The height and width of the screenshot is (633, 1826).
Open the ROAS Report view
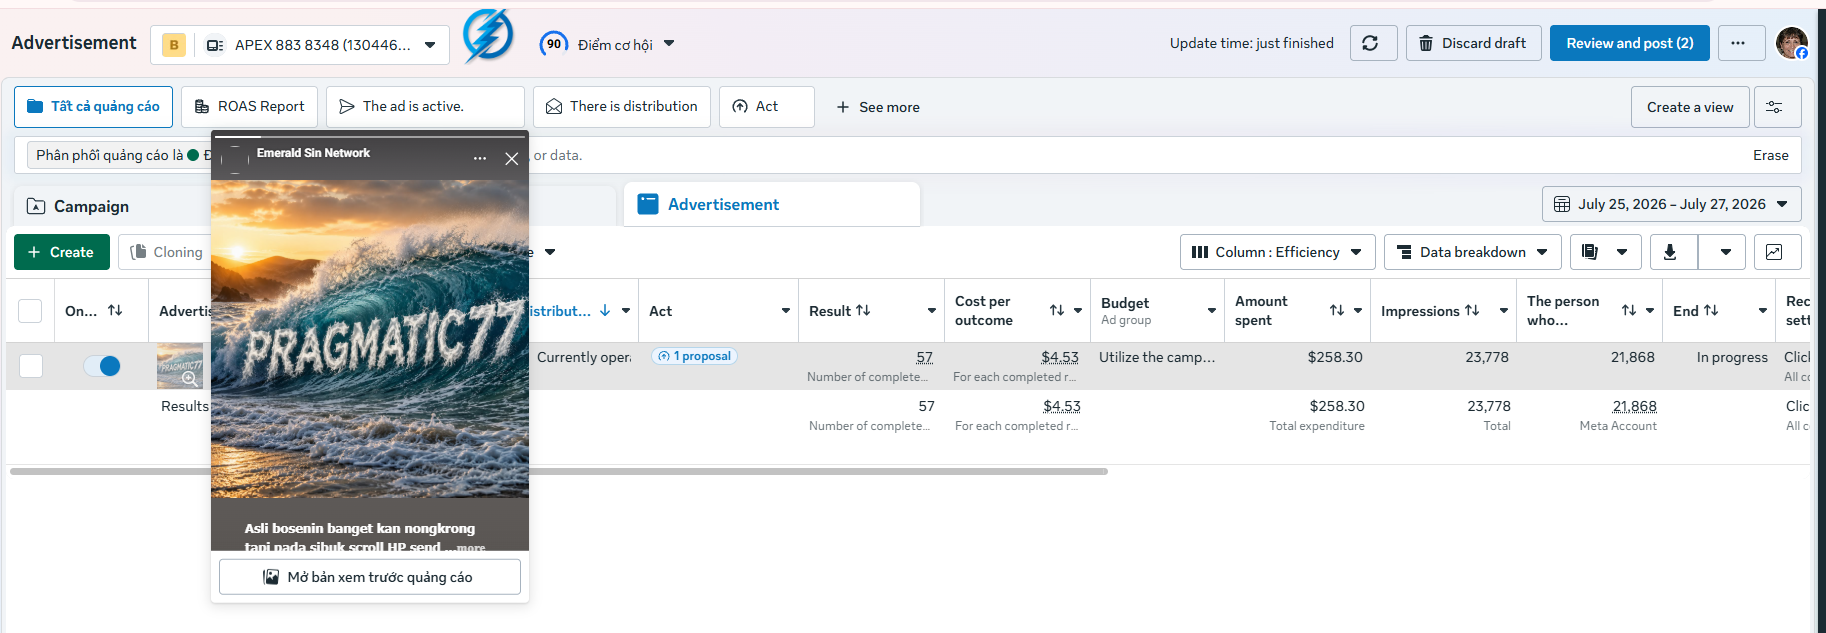[249, 107]
